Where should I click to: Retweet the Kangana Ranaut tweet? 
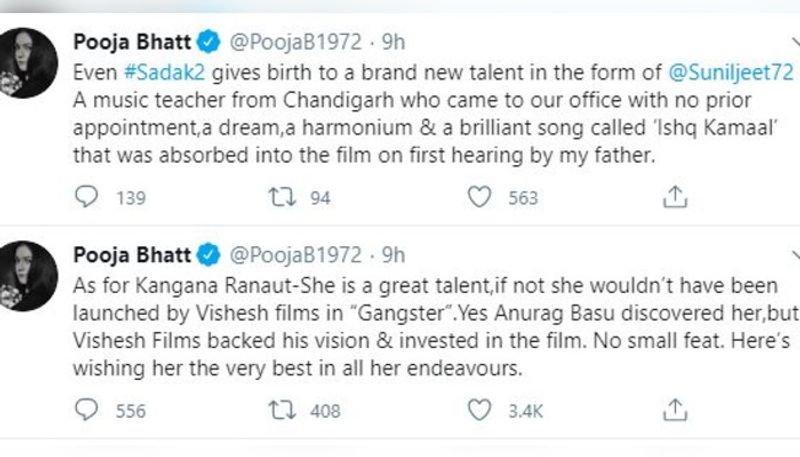282,410
